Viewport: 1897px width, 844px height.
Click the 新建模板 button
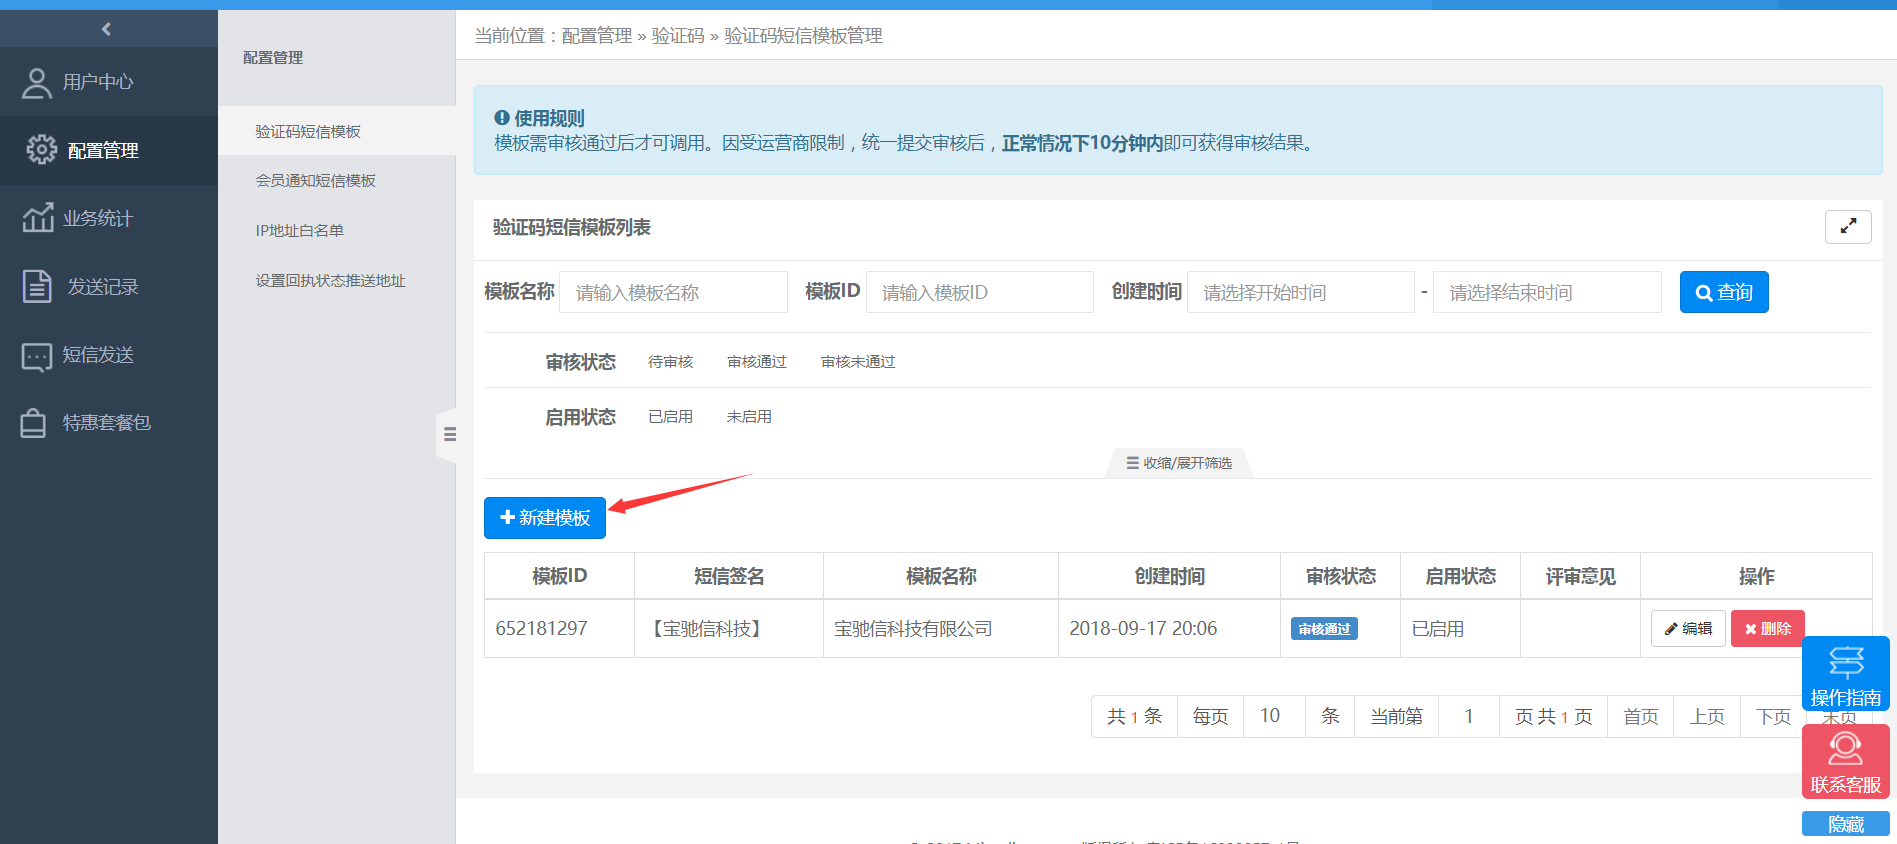[x=545, y=518]
